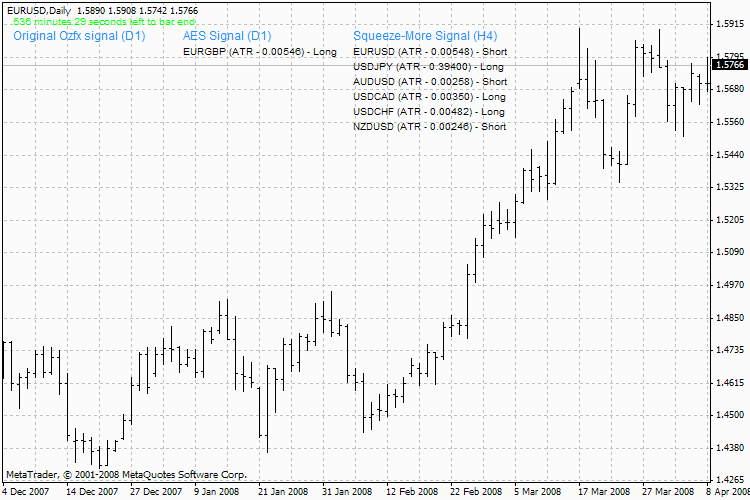Screen dimensions: 750x500
Task: Select the USDCAD Long signal line
Action: click(429, 97)
